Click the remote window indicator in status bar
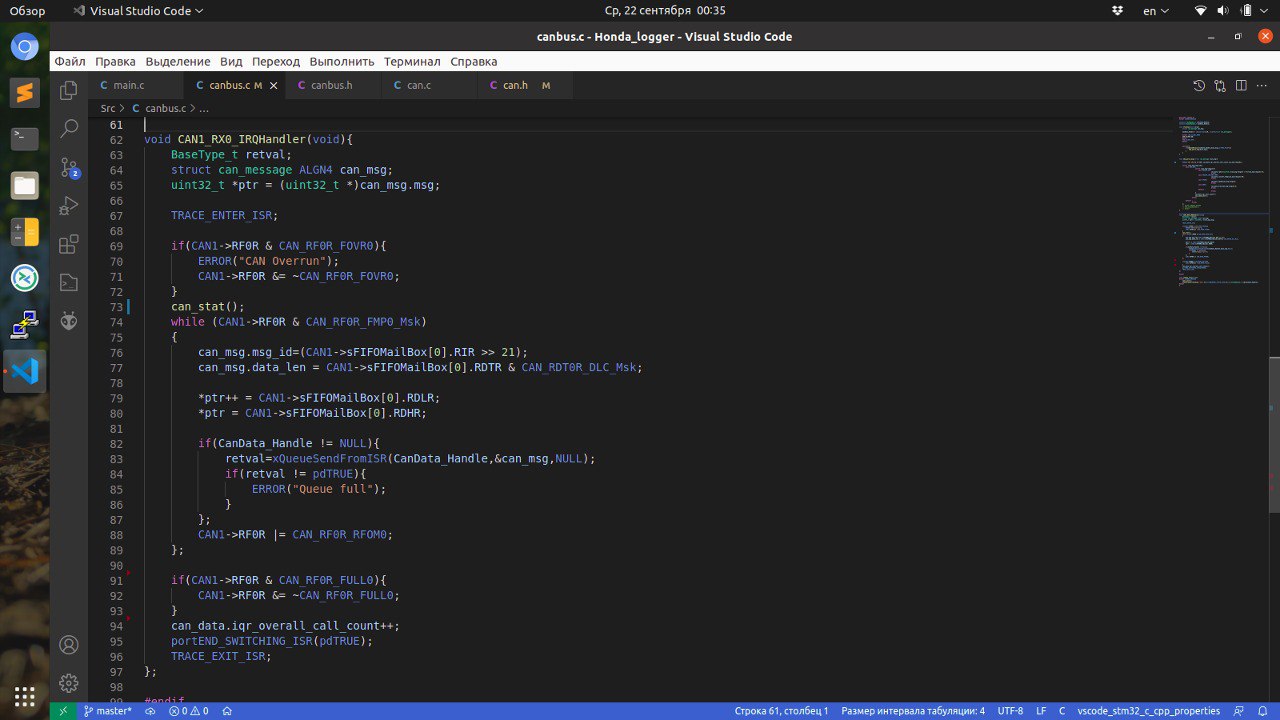Image resolution: width=1280 pixels, height=720 pixels. (63, 711)
